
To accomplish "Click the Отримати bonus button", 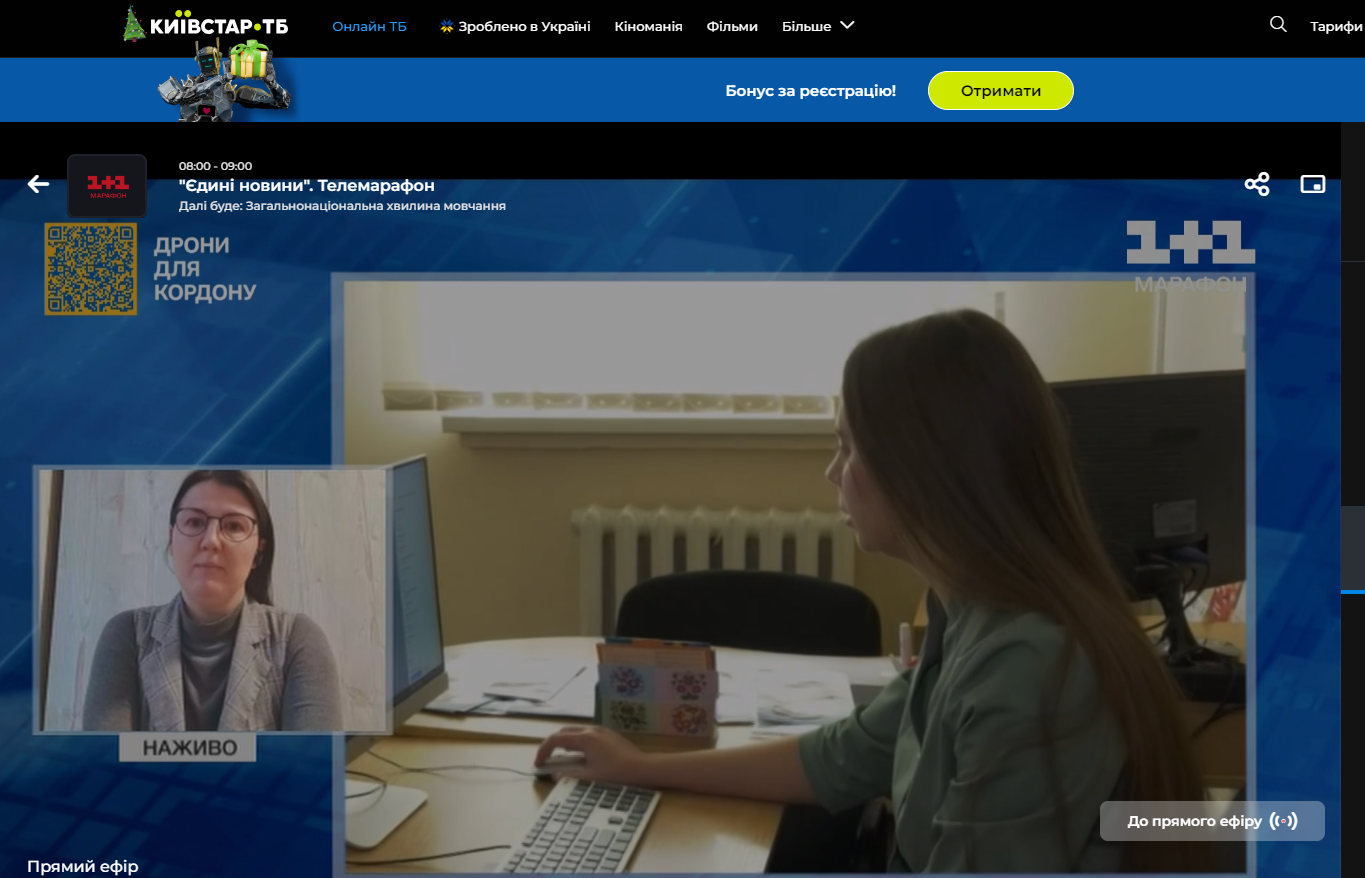I will [1001, 90].
